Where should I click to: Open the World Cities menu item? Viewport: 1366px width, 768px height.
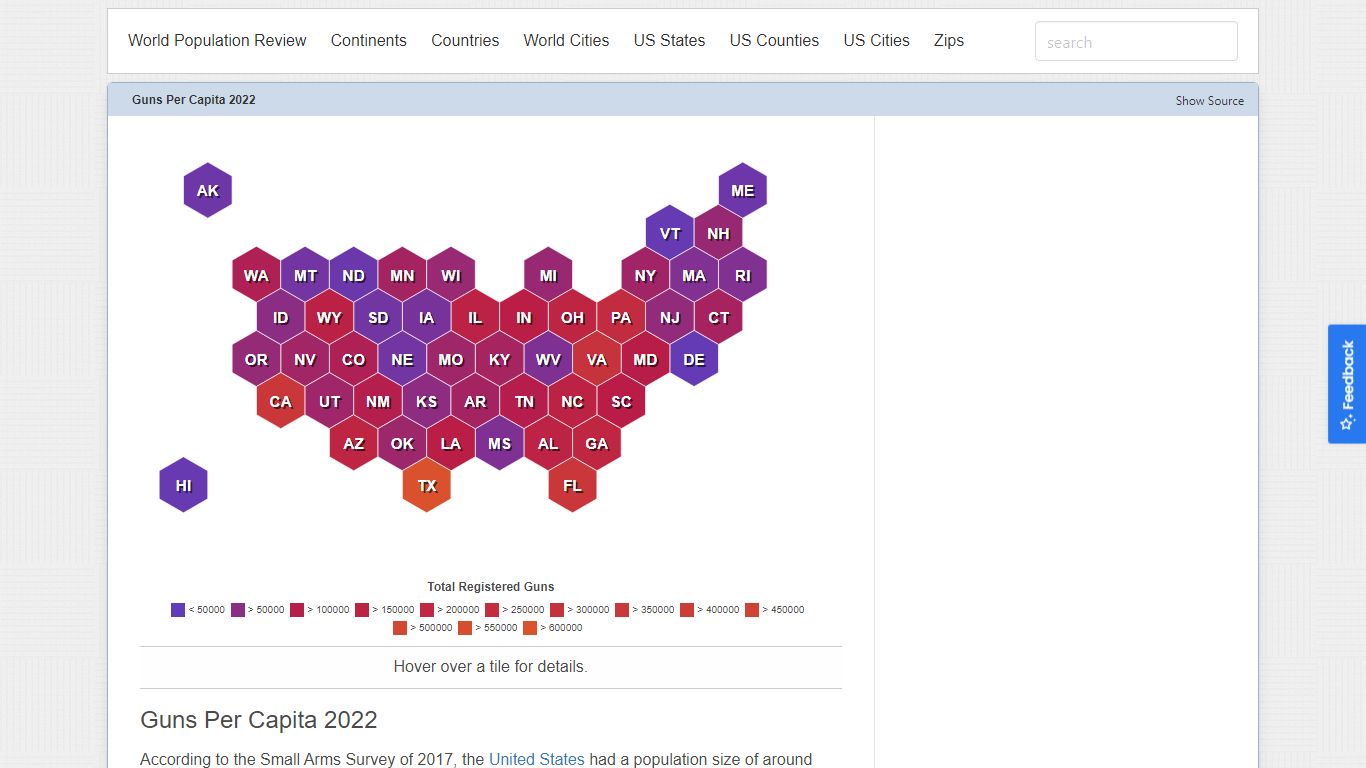pyautogui.click(x=566, y=41)
